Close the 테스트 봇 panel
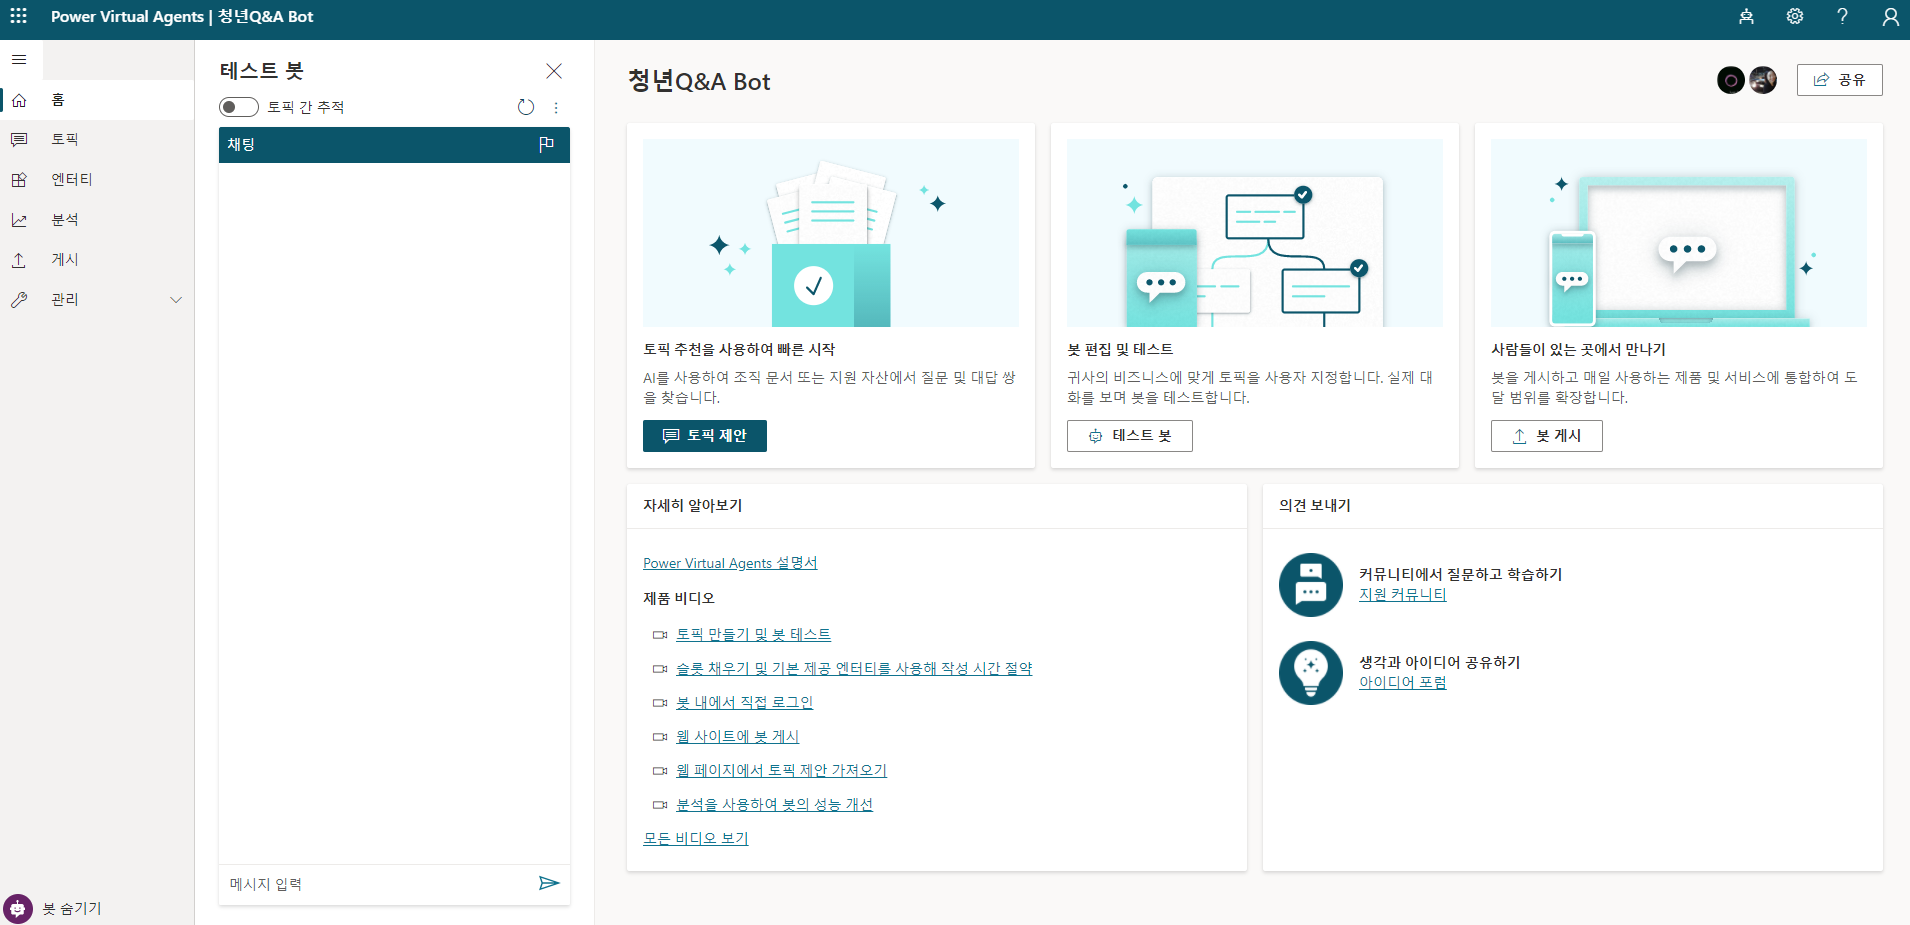1910x925 pixels. [554, 71]
